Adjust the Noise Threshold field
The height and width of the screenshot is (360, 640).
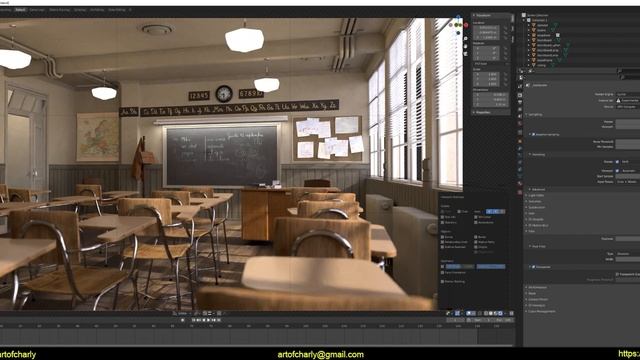coord(628,142)
